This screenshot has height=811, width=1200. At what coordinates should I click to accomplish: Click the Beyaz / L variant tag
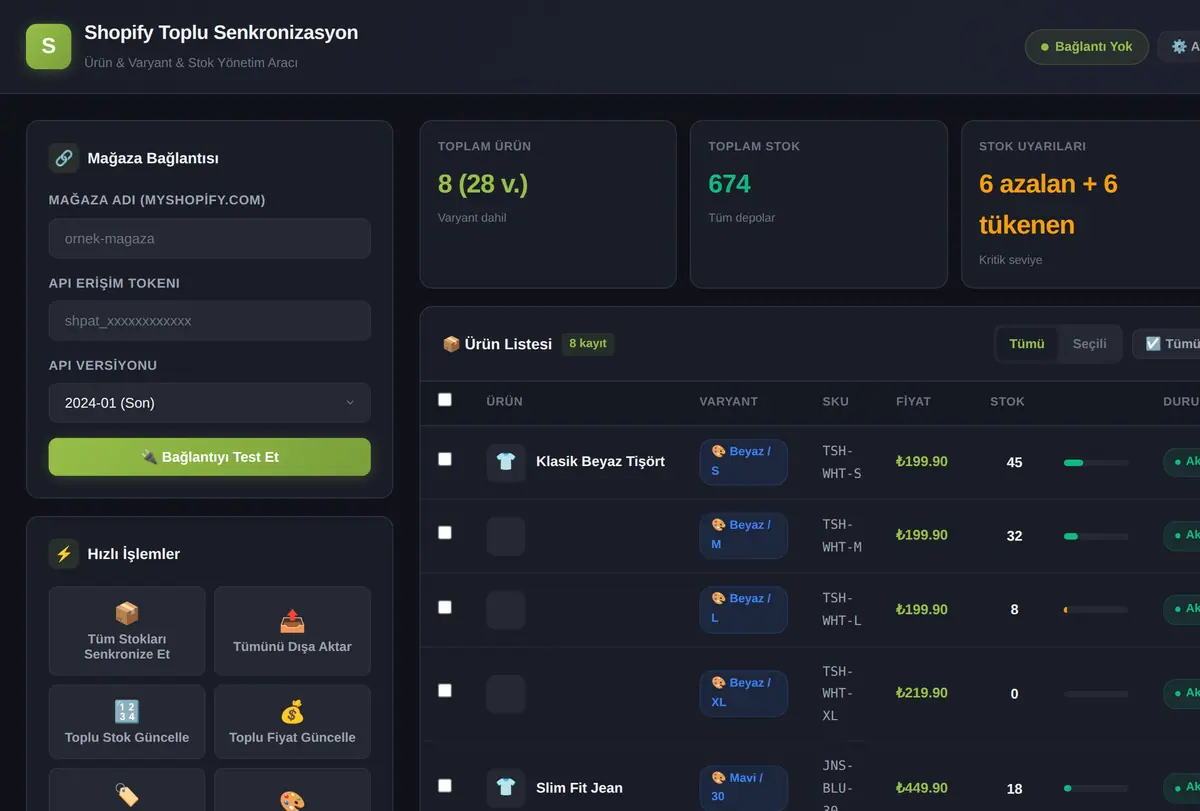pyautogui.click(x=743, y=610)
